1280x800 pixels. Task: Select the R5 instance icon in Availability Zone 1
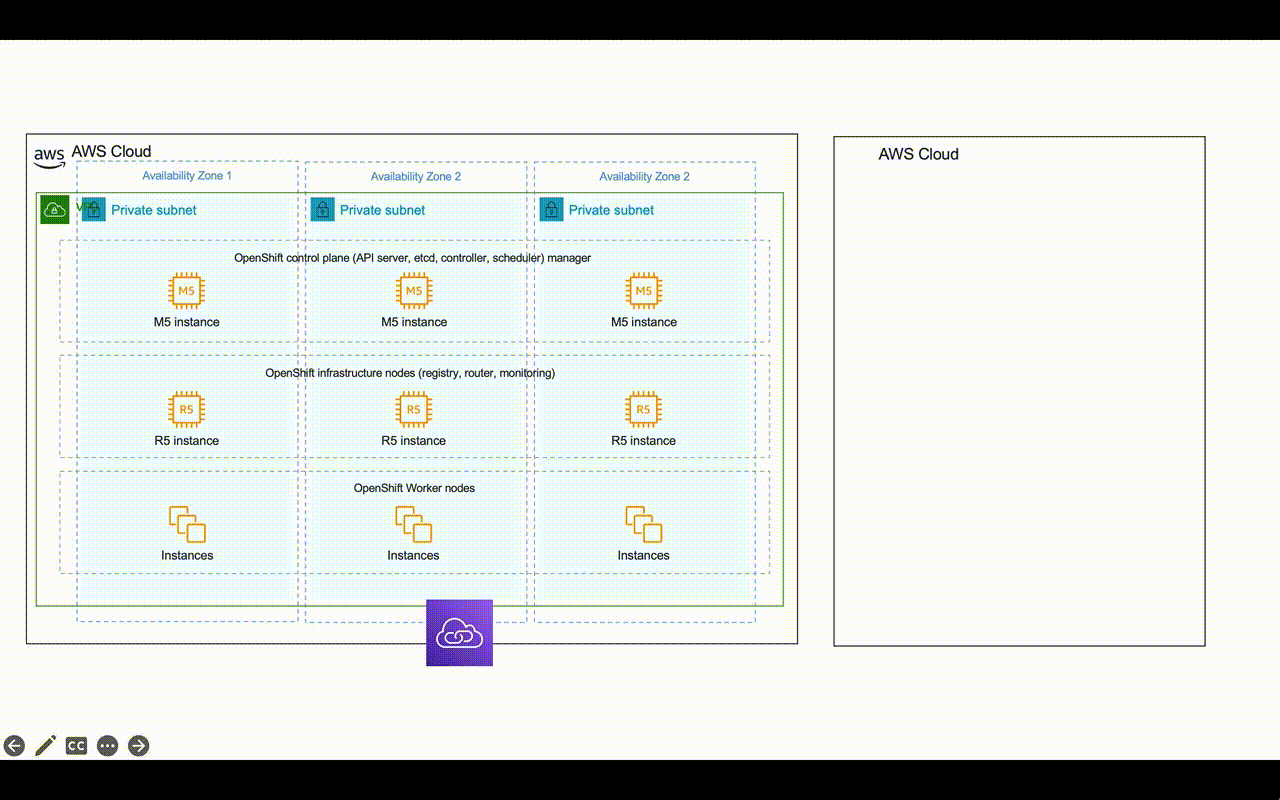click(x=186, y=409)
